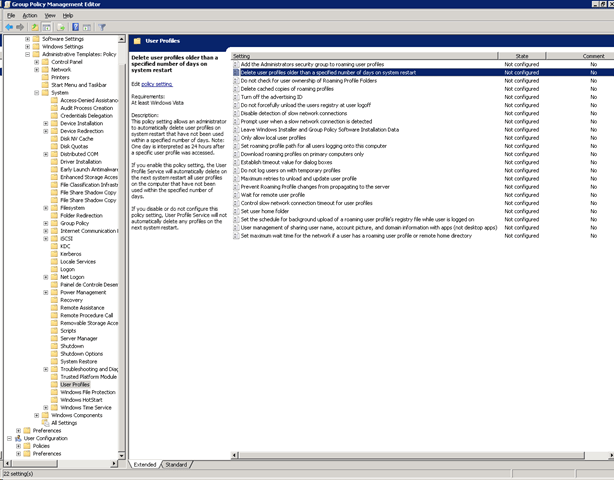Screen dimensions: 614x480
Task: Click tree pane scroll down arrow
Action: [x=121, y=455]
